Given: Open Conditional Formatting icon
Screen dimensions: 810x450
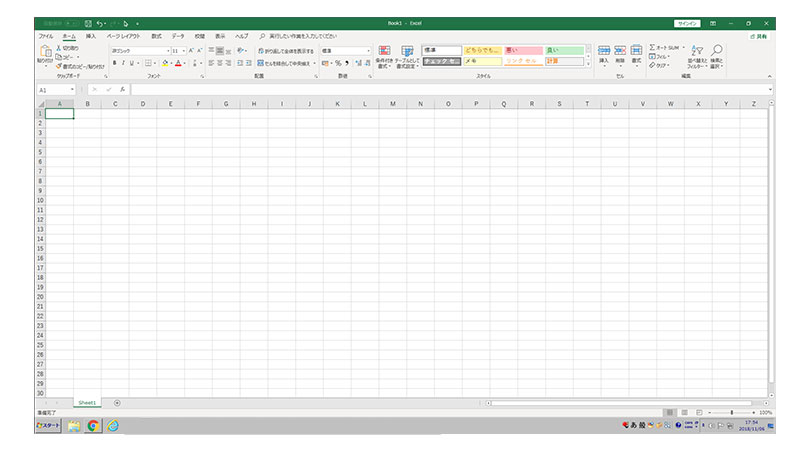Looking at the screenshot, I should (384, 50).
